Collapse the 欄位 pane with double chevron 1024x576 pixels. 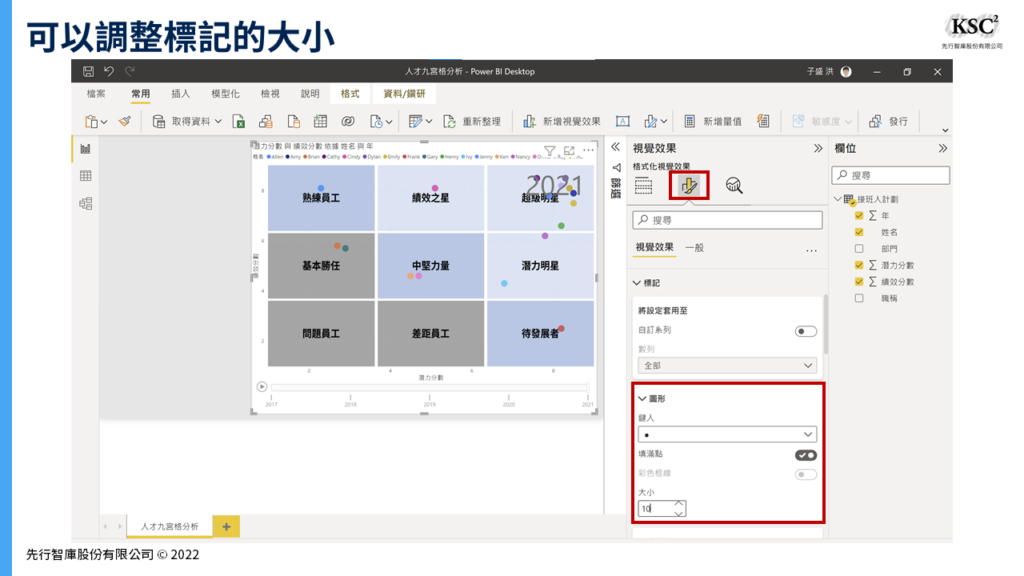942,148
